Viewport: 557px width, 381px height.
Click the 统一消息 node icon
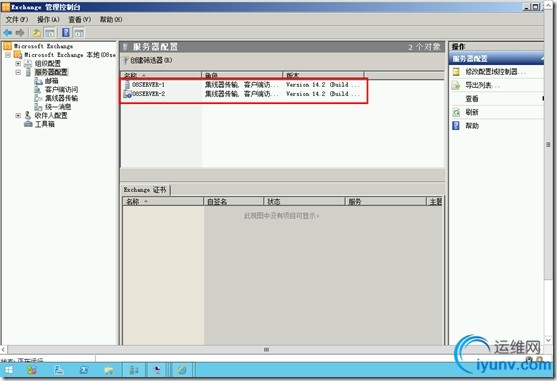point(38,107)
